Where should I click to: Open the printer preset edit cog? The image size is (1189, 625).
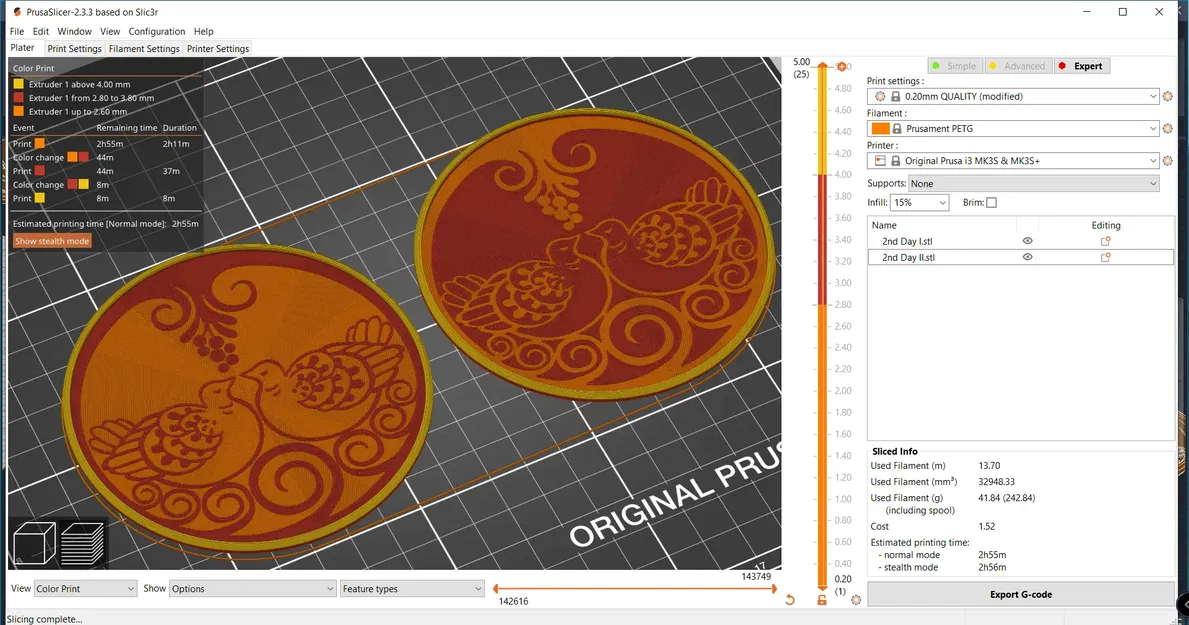point(1168,161)
